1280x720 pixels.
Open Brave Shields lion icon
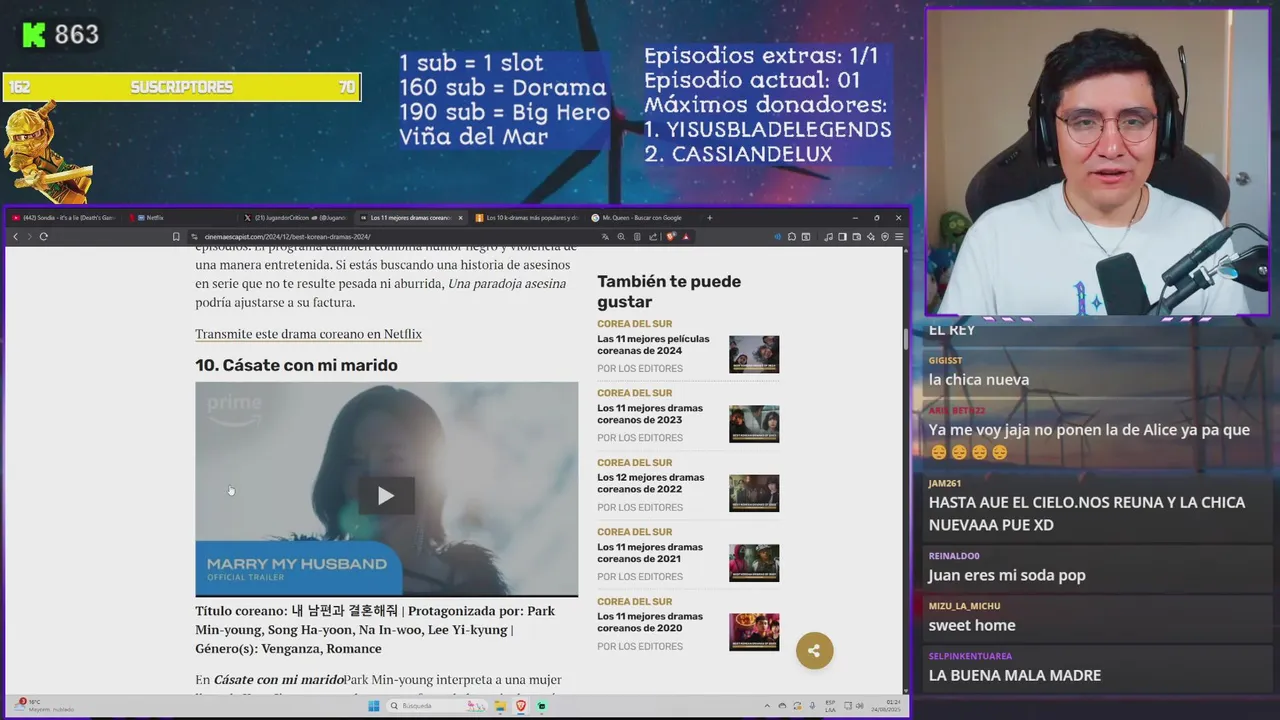coord(670,237)
